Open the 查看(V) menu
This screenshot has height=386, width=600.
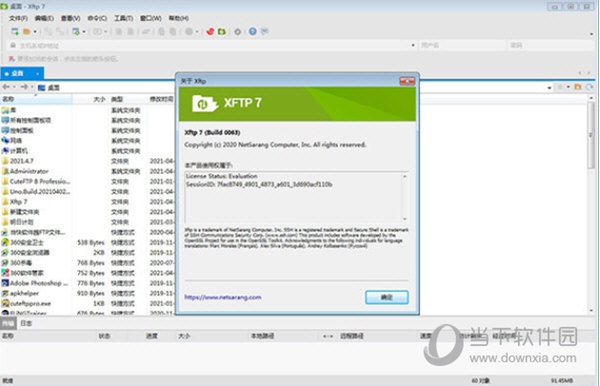click(x=70, y=18)
